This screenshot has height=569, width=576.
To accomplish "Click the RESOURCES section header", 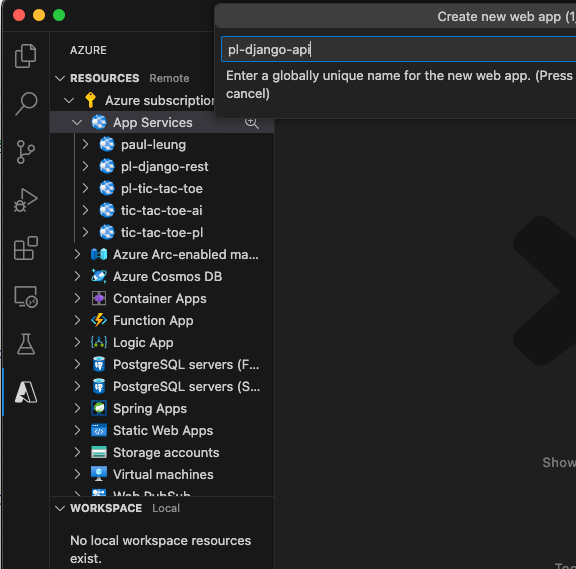I will pos(105,78).
